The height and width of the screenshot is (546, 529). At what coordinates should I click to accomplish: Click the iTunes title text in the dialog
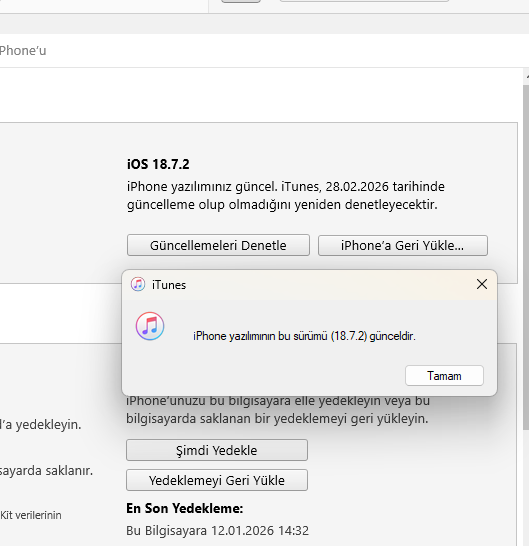[x=169, y=285]
